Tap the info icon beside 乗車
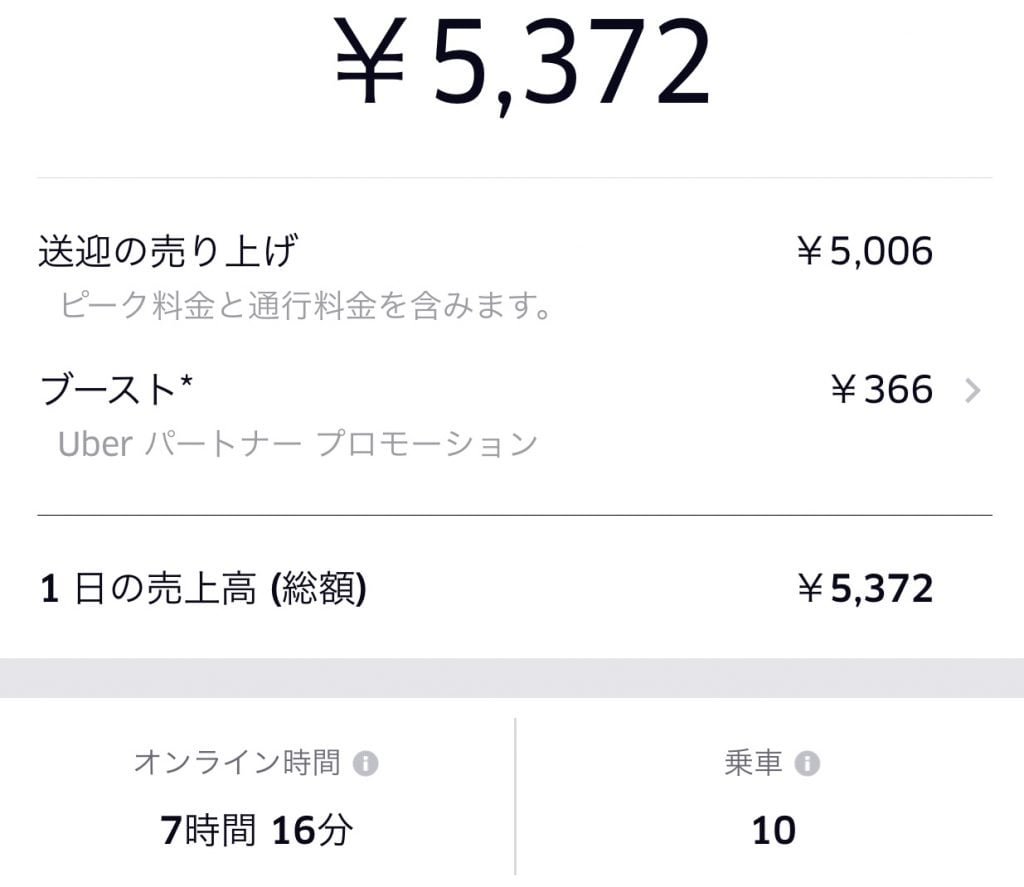The width and height of the screenshot is (1024, 887). pyautogui.click(x=806, y=765)
